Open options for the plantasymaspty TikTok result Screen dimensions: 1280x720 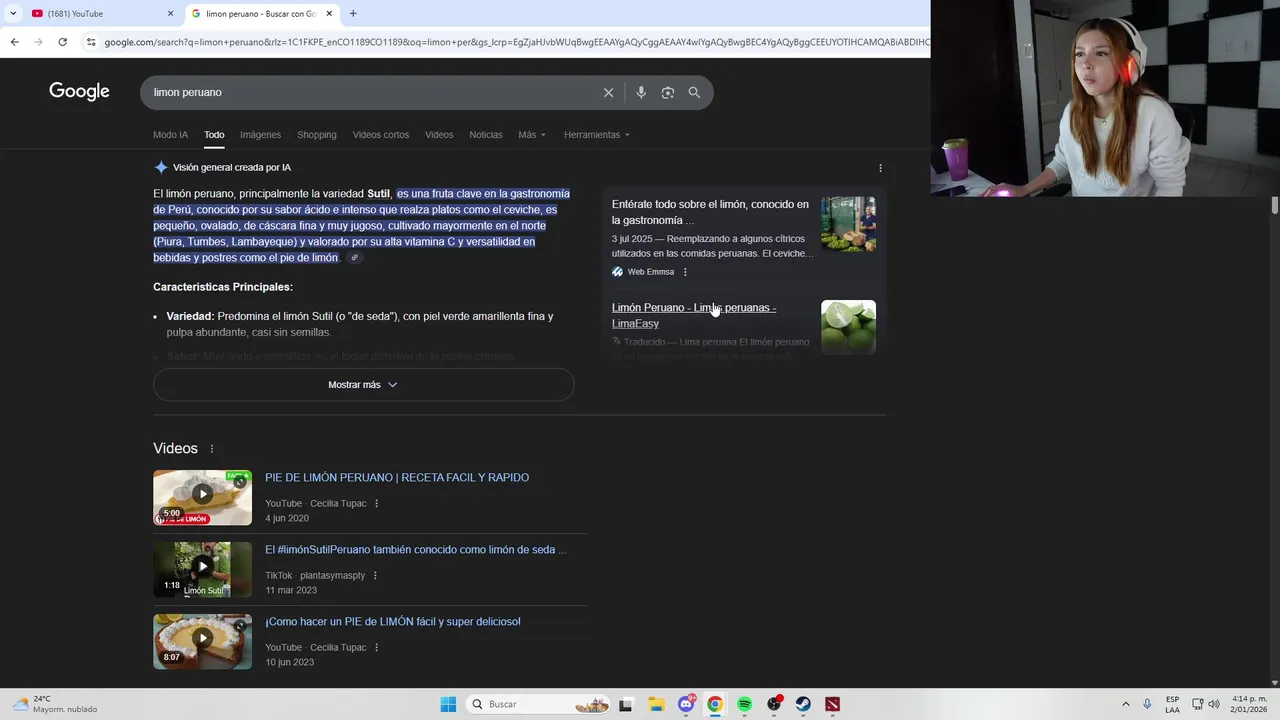[375, 575]
